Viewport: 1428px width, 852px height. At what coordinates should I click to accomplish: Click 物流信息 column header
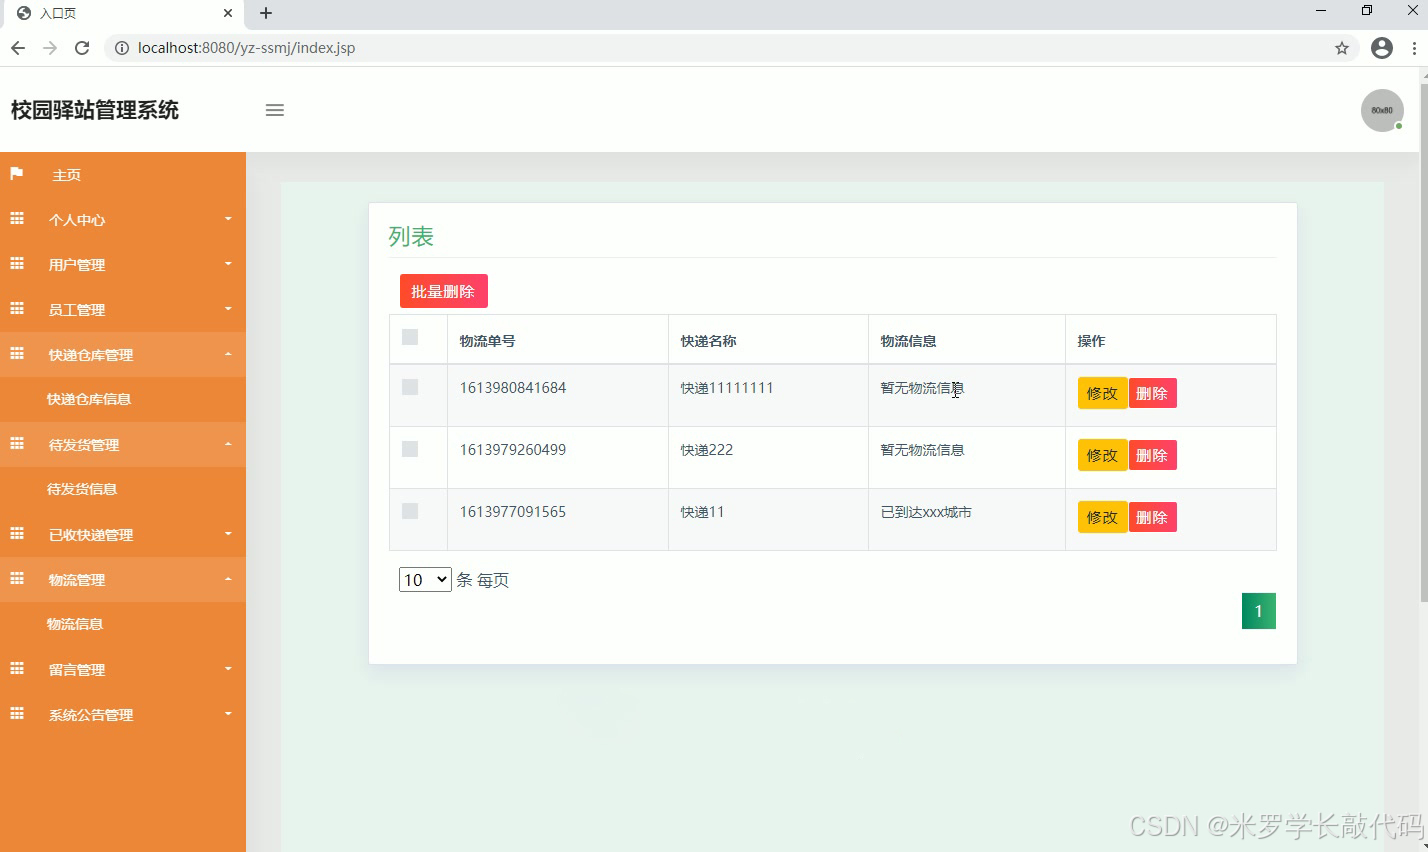(908, 341)
